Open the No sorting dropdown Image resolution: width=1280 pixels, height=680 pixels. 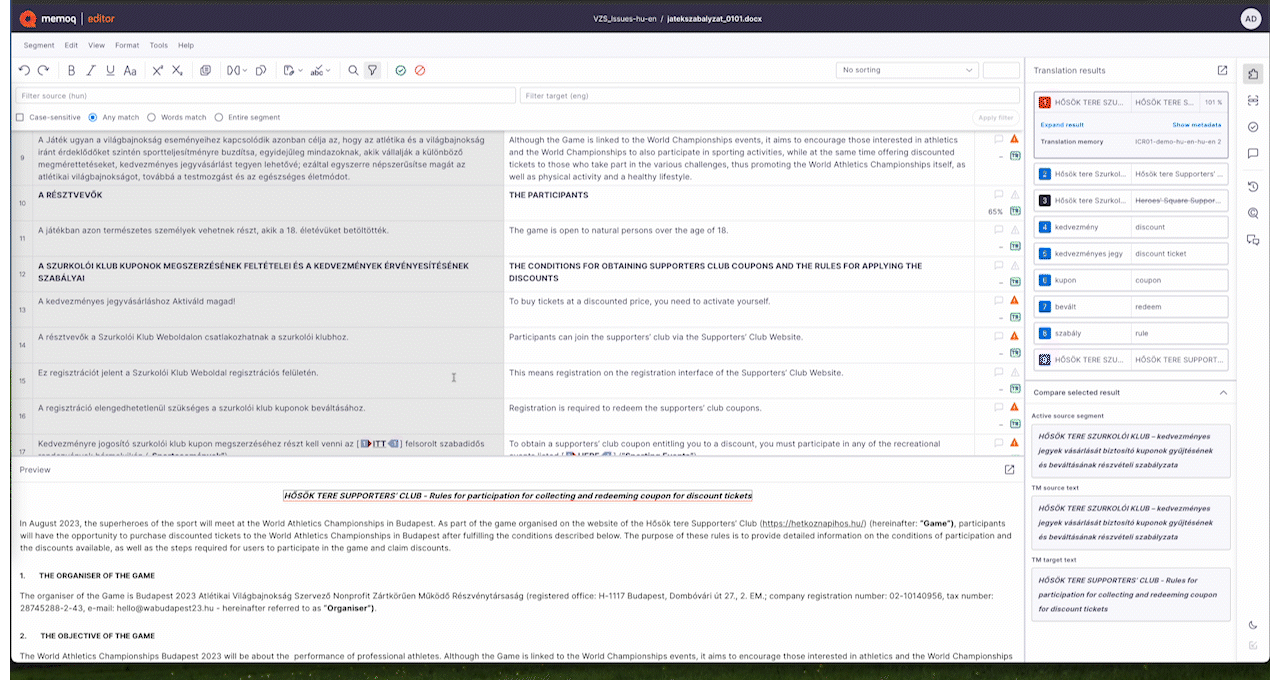[x=907, y=70]
